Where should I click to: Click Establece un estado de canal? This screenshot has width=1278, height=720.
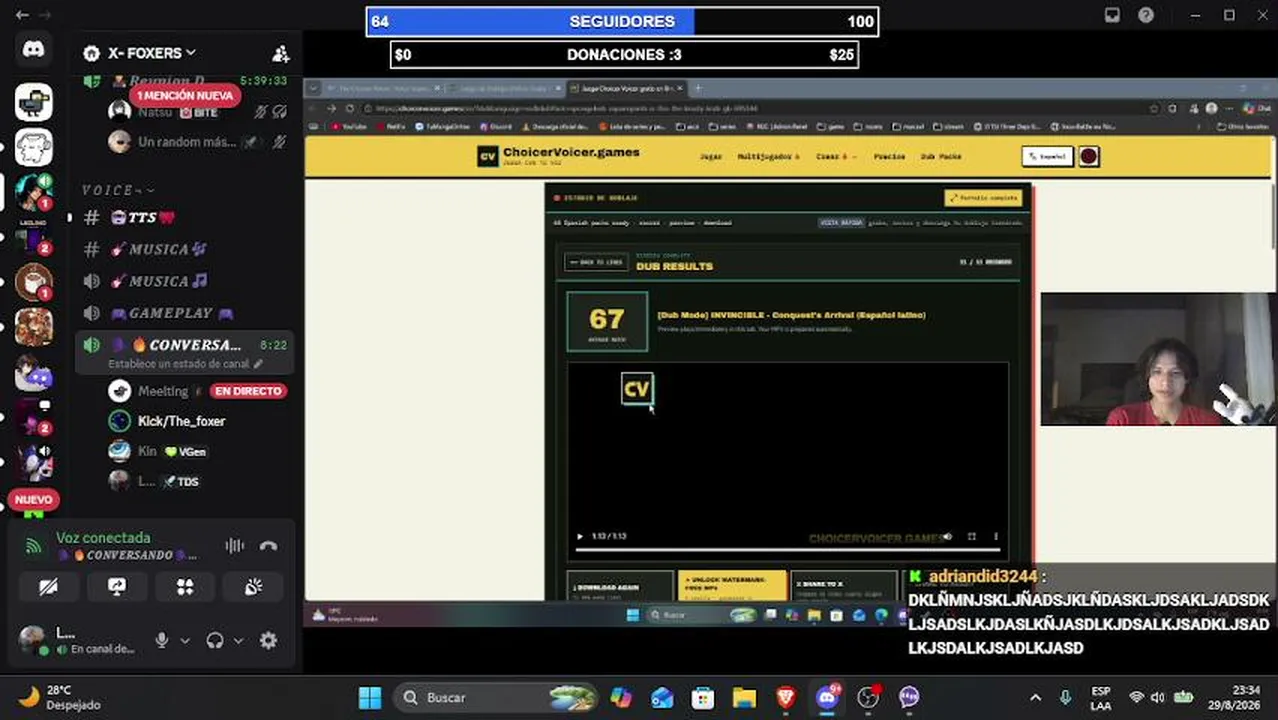(x=178, y=364)
